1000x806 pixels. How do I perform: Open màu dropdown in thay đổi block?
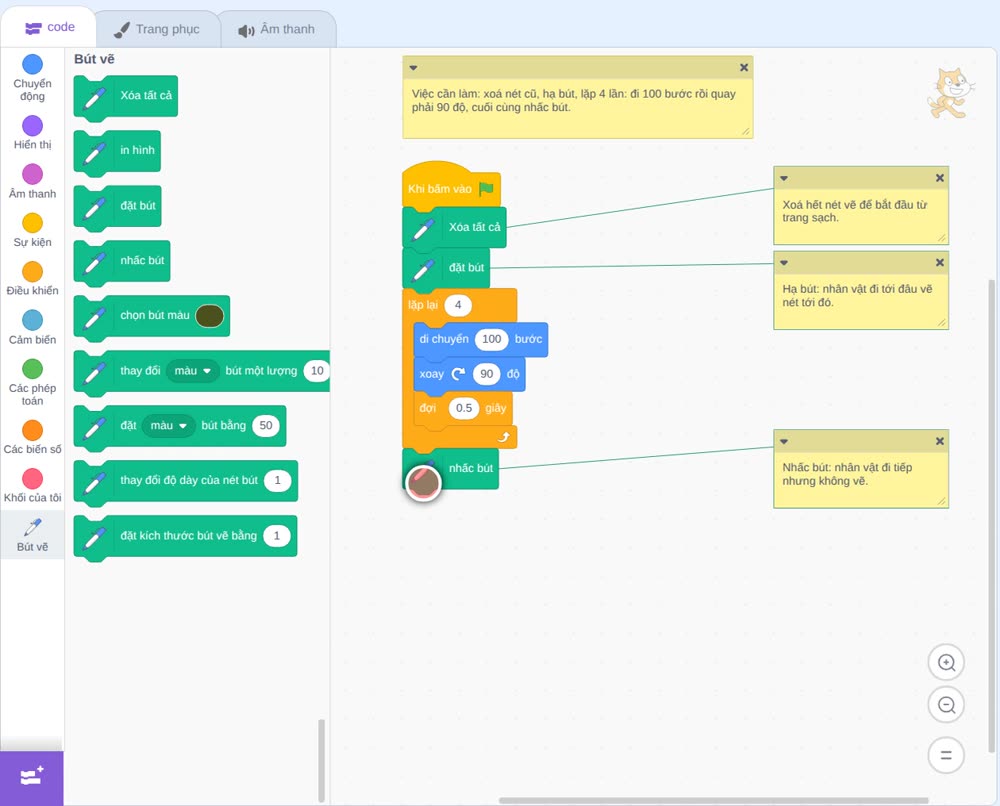[193, 371]
